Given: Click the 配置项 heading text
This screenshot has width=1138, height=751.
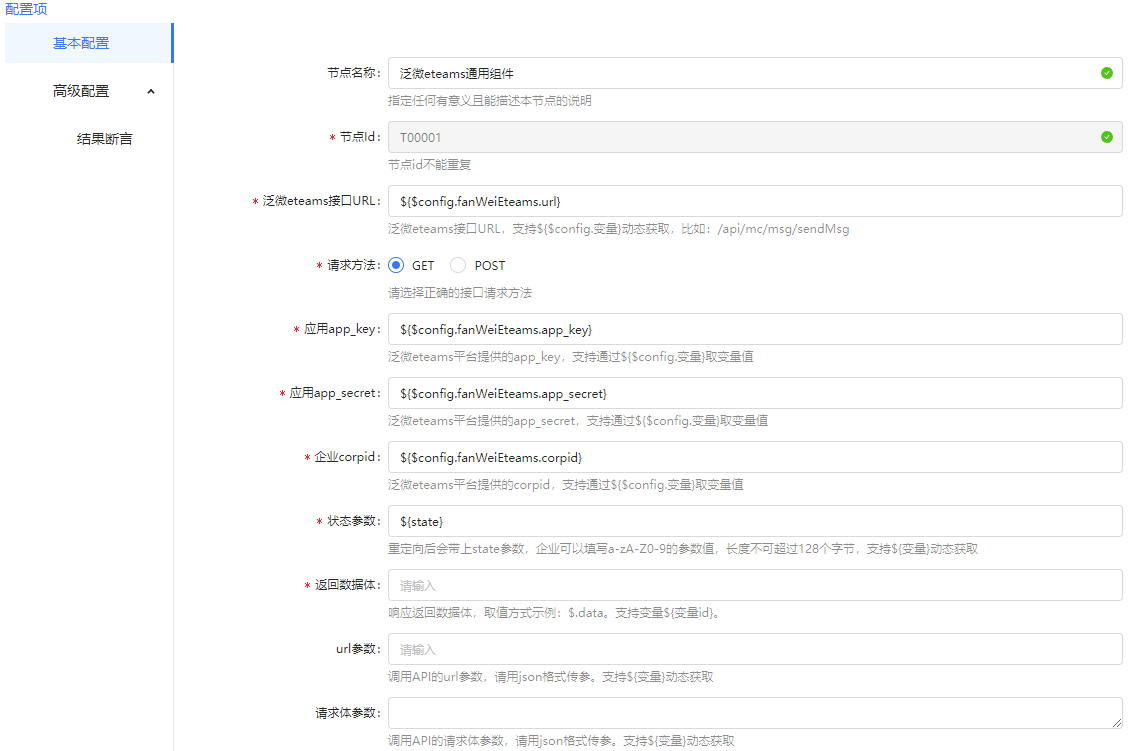Looking at the screenshot, I should [26, 9].
